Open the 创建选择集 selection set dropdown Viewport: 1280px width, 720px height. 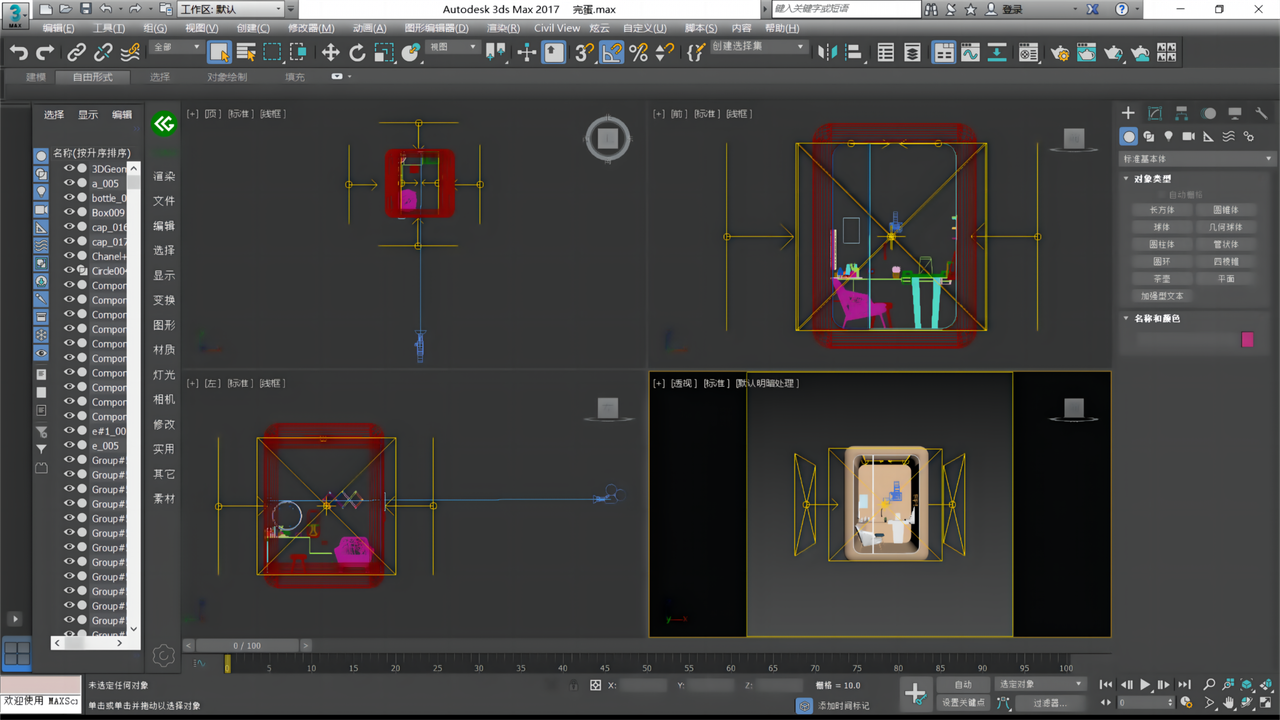click(758, 47)
